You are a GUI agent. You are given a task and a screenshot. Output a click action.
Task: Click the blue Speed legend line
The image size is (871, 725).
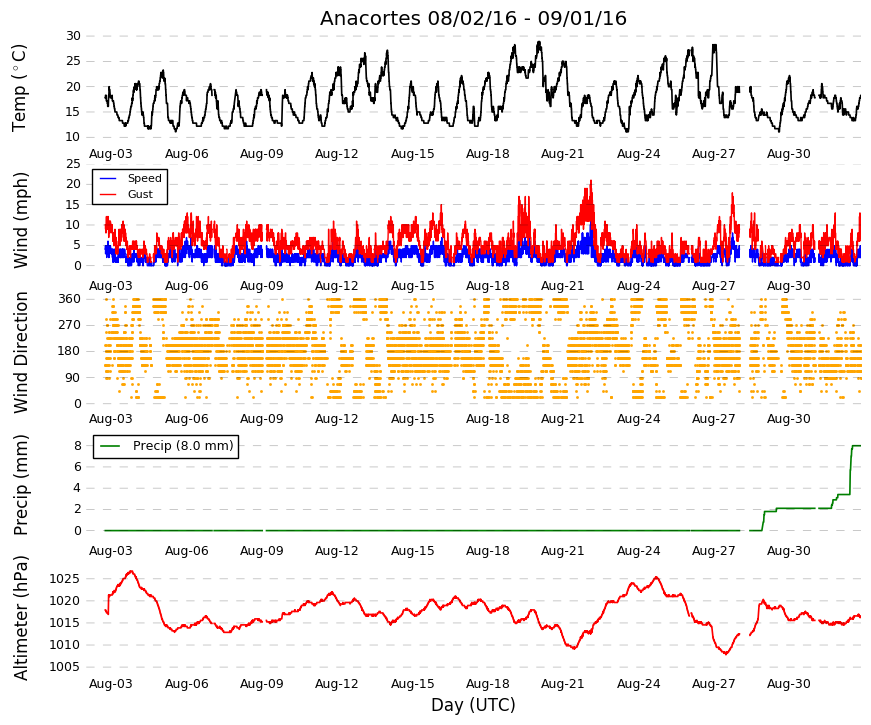108,178
